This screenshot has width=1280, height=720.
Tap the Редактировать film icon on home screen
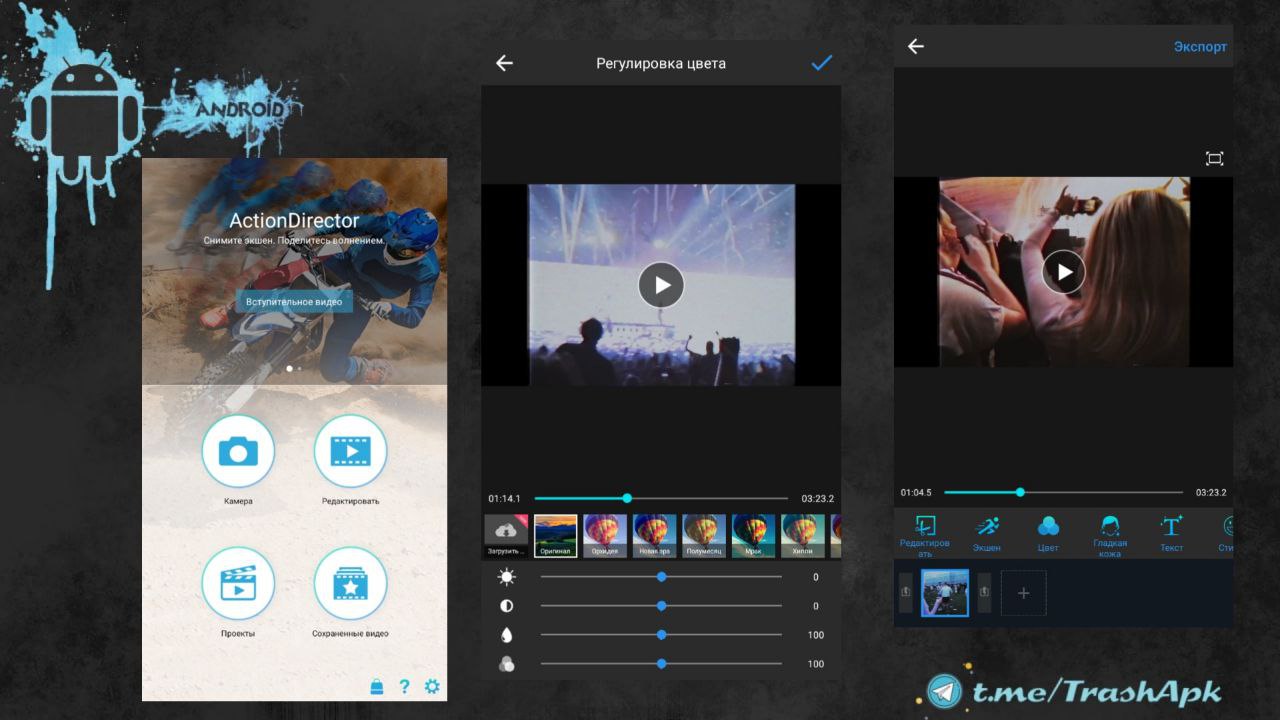click(350, 451)
